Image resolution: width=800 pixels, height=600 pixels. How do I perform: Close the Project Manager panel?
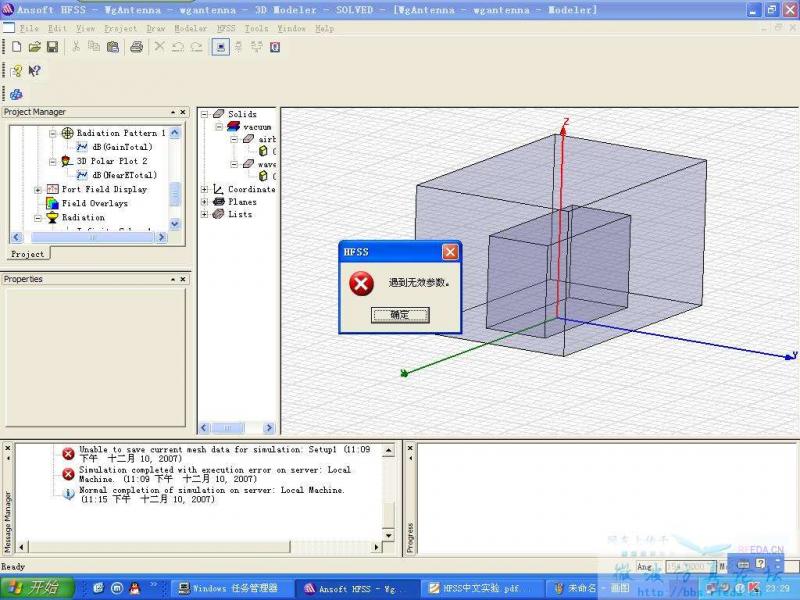coord(183,112)
